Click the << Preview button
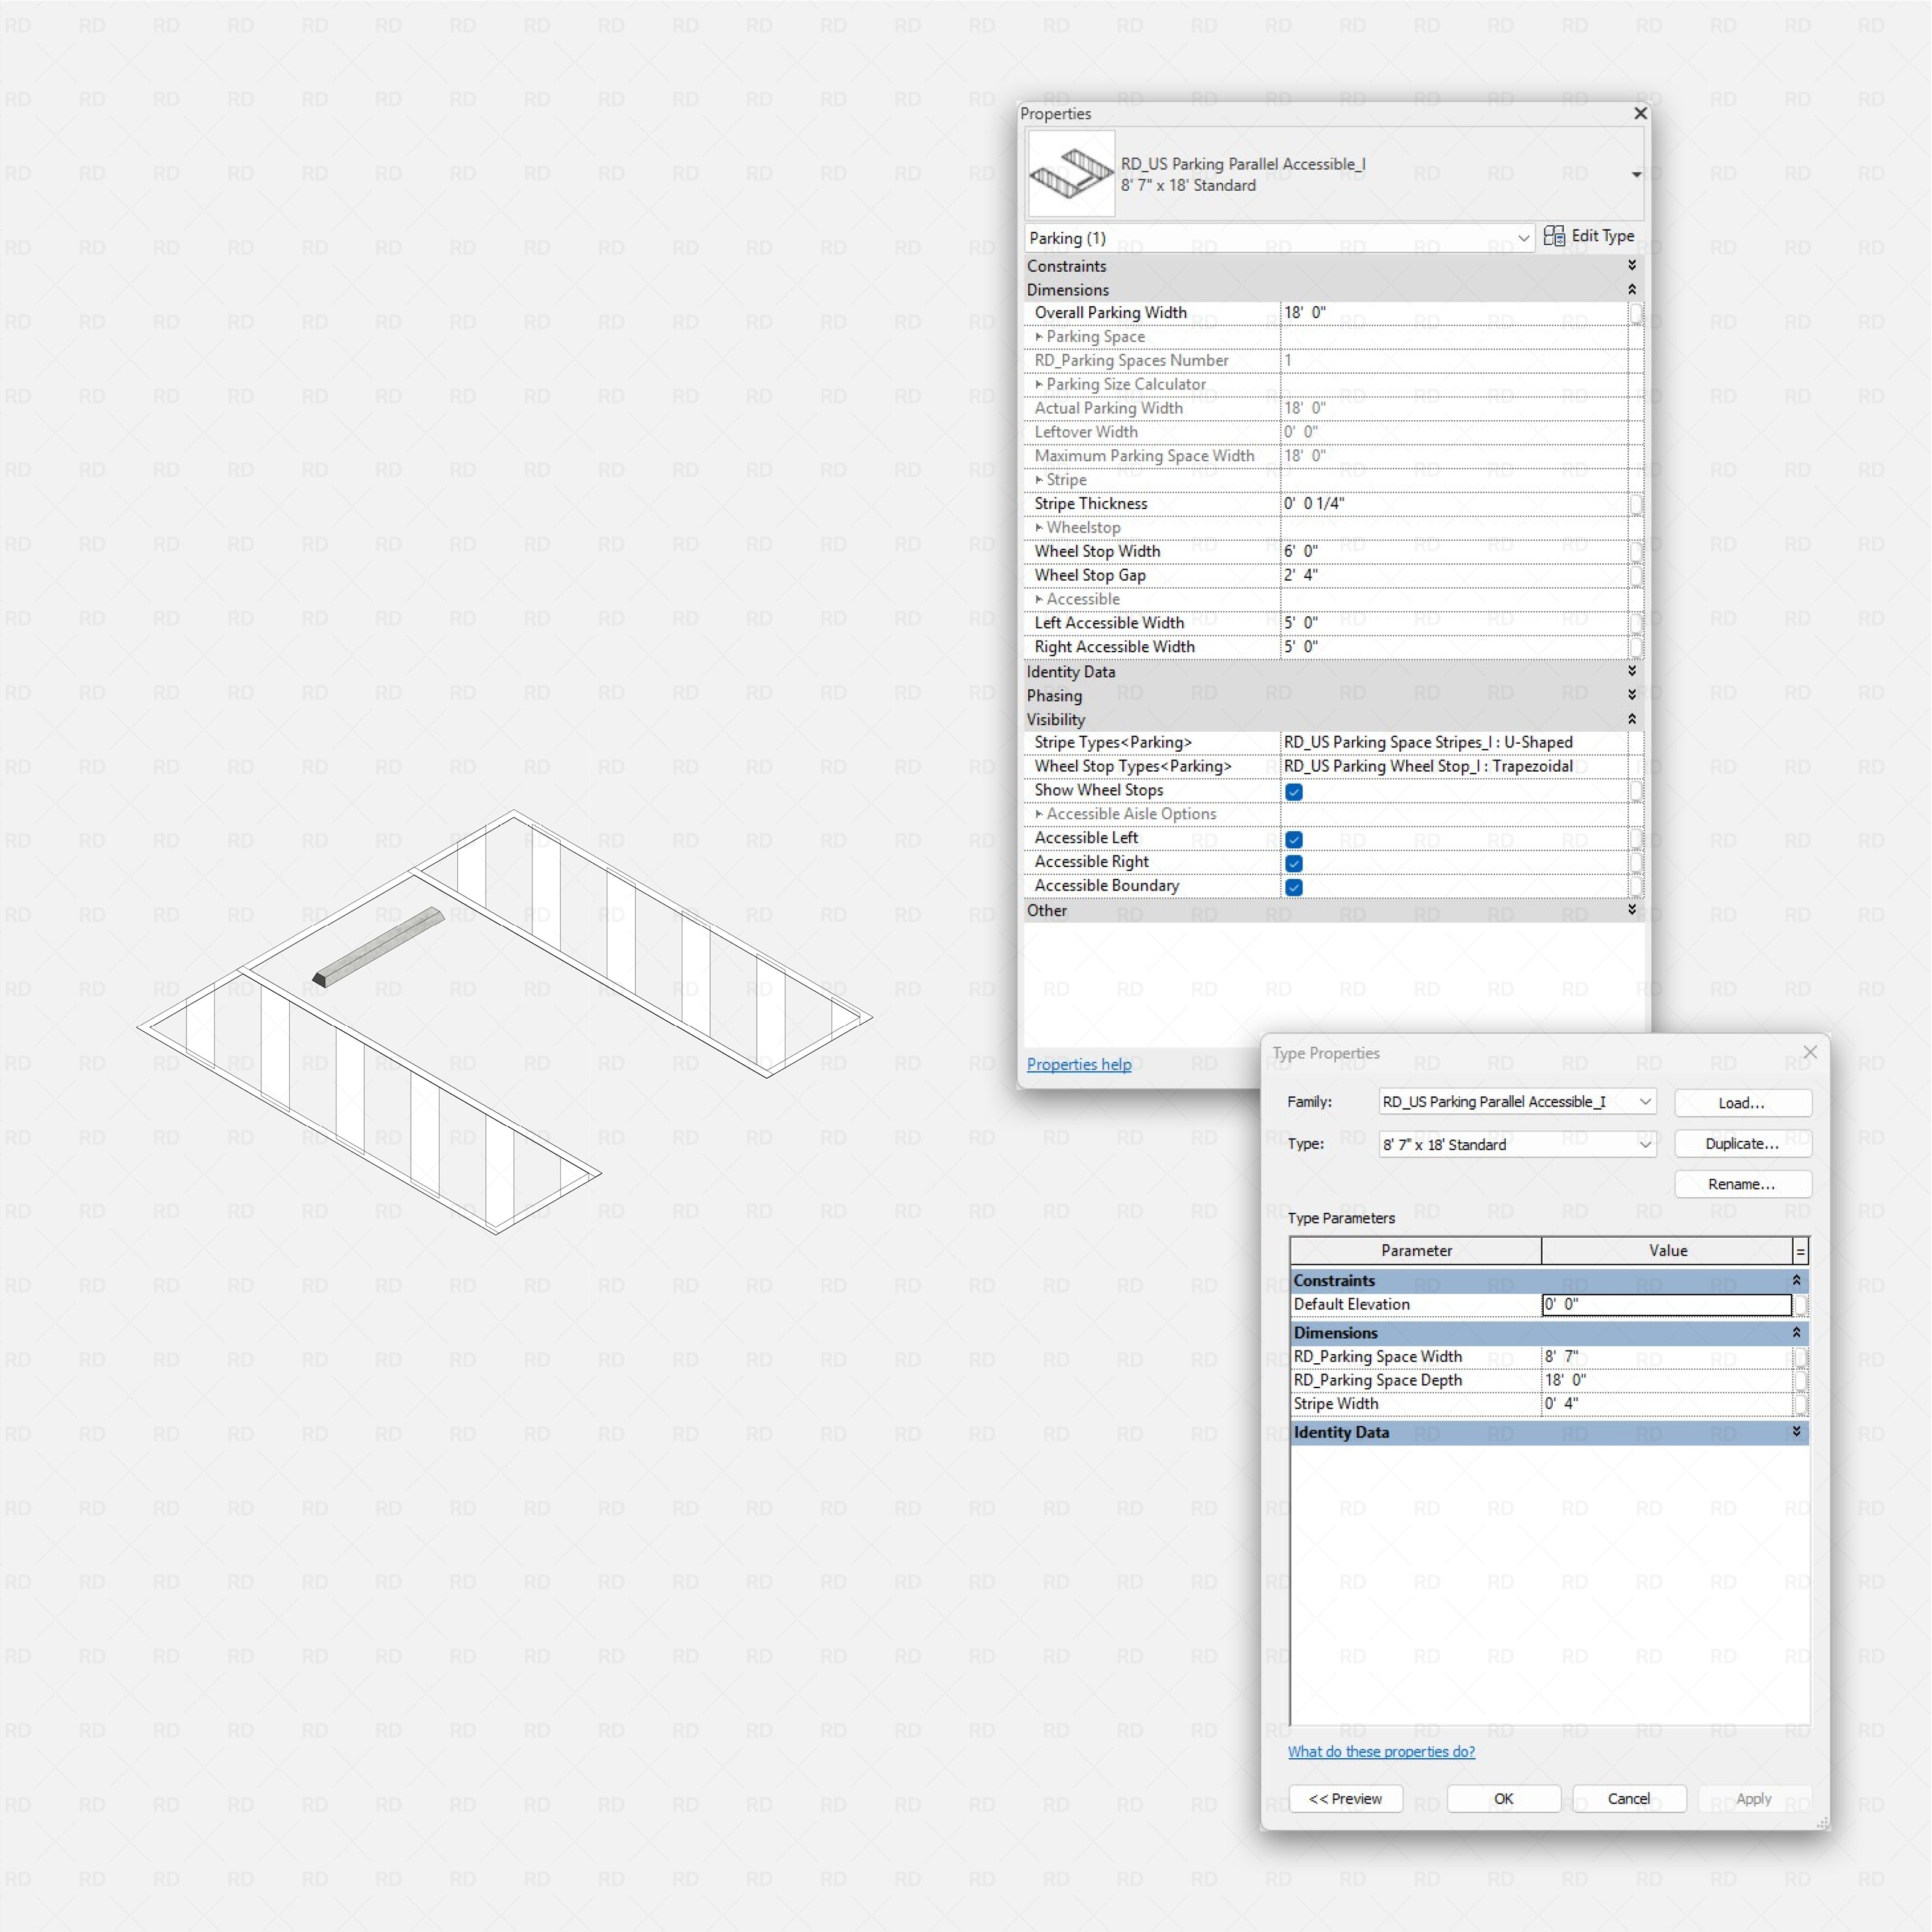Viewport: 1932px width, 1932px height. (1345, 1799)
